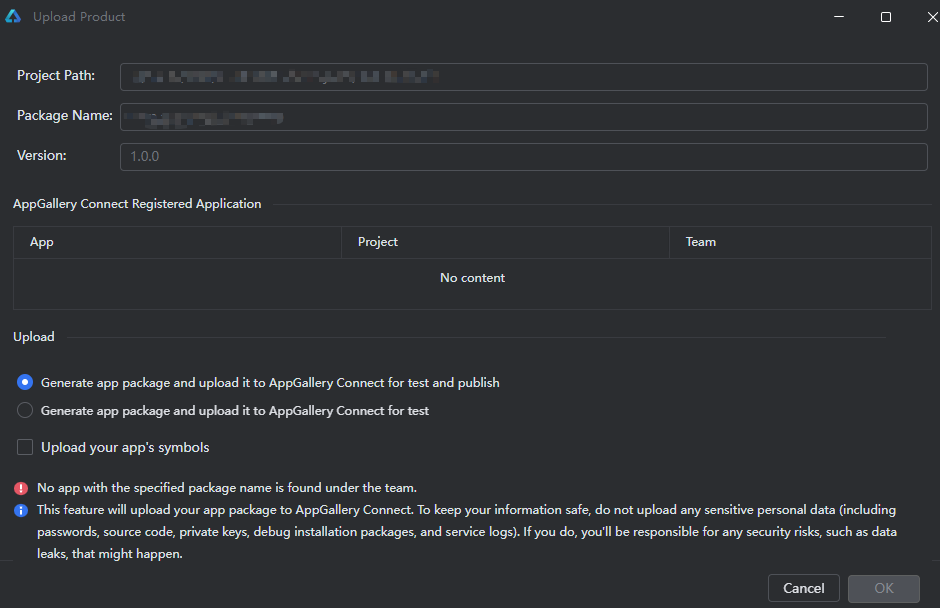The height and width of the screenshot is (608, 940).
Task: Maximize the Upload Product dialog
Action: click(x=885, y=17)
